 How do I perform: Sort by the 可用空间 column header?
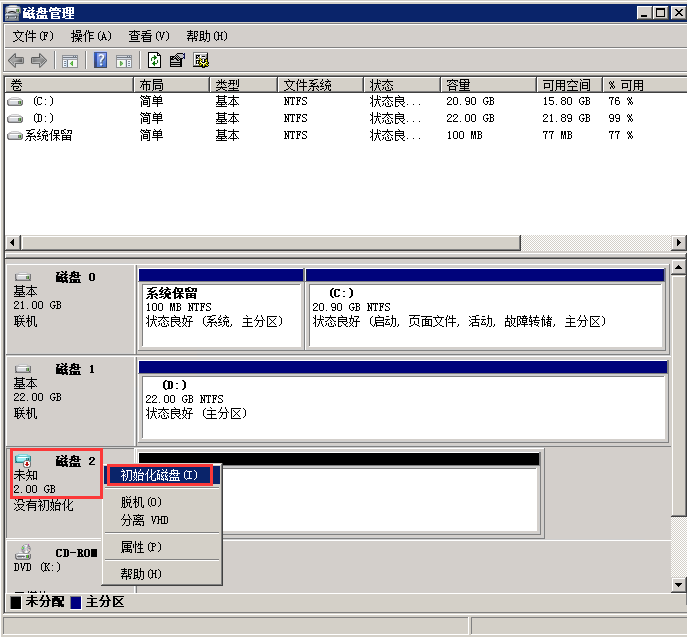[x=570, y=85]
